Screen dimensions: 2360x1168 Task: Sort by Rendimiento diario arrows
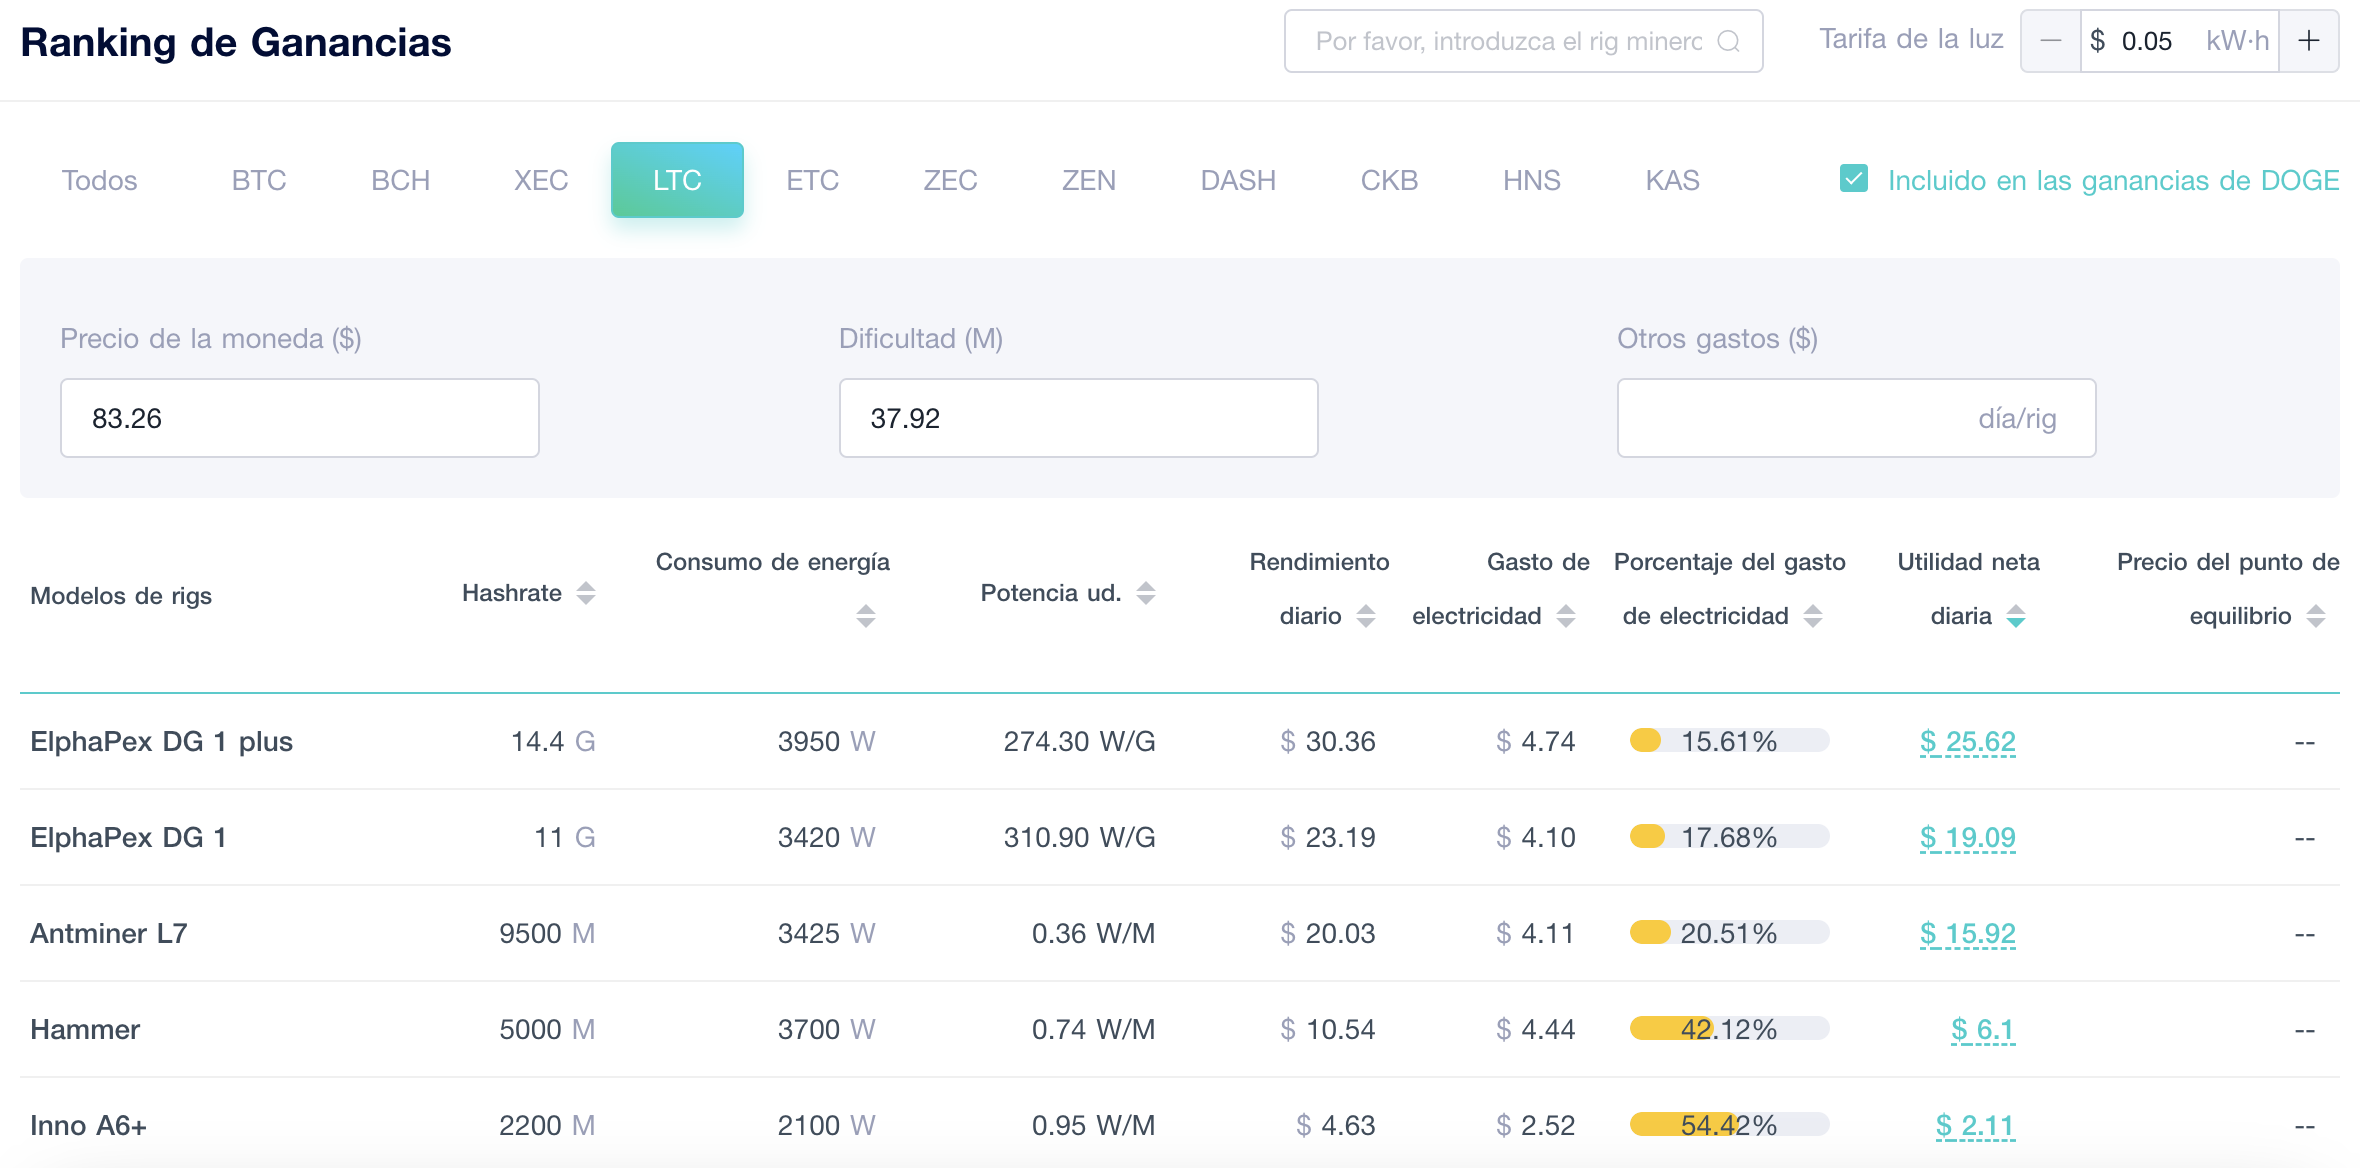pyautogui.click(x=1366, y=616)
